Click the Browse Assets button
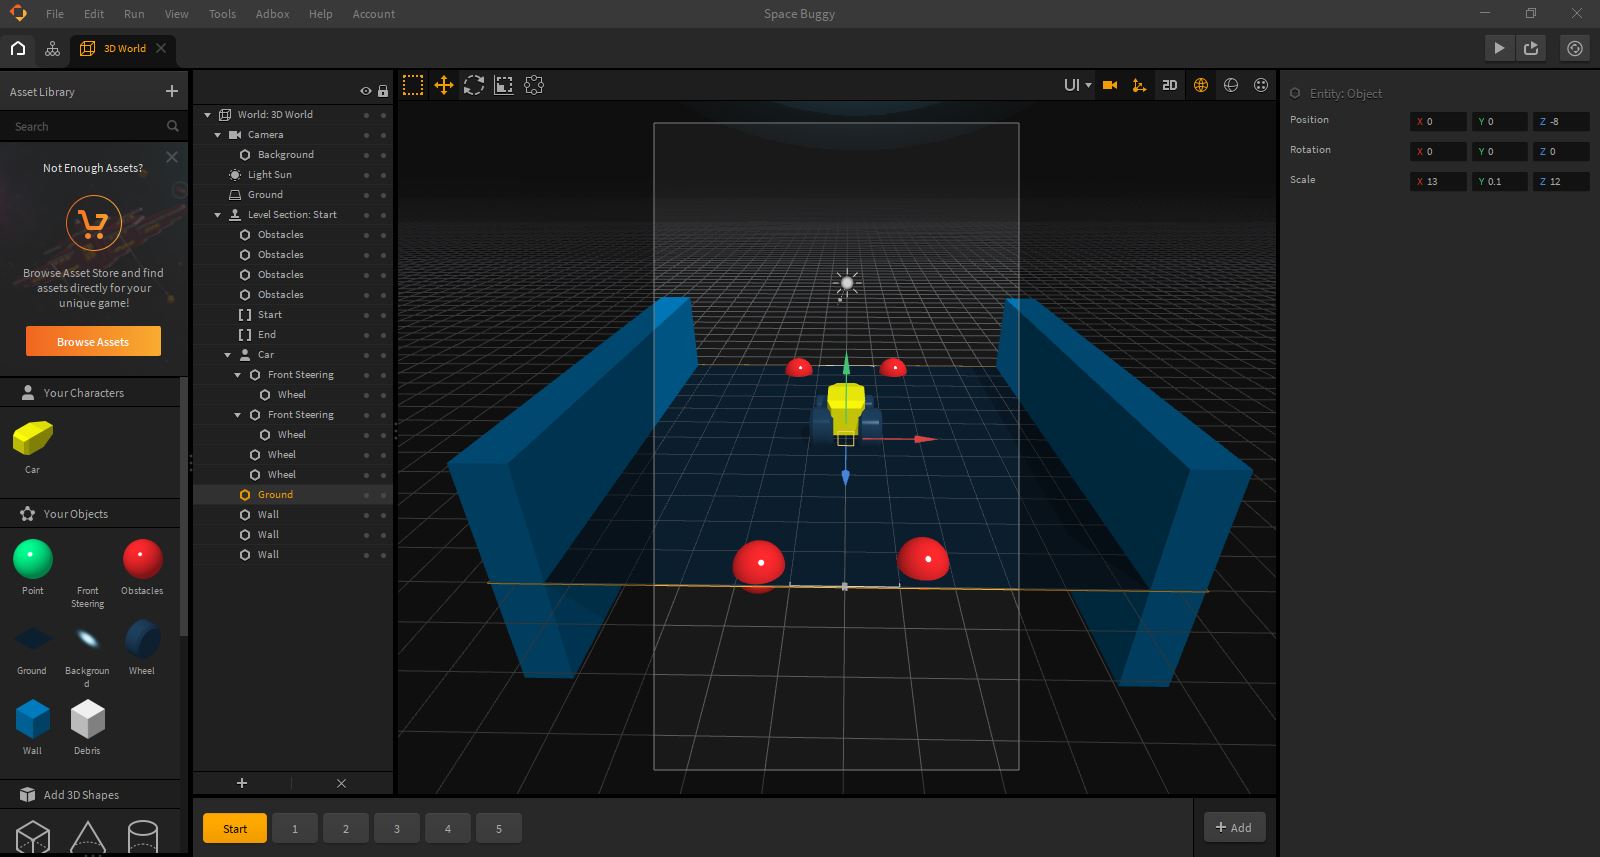The width and height of the screenshot is (1600, 857). tap(93, 342)
